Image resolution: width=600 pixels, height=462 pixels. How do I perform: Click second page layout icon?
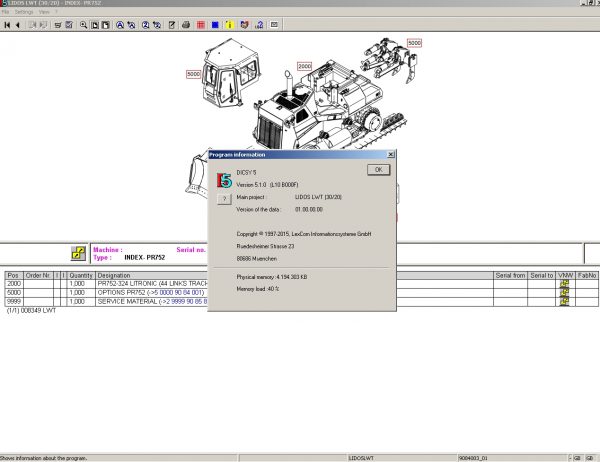coord(105,25)
